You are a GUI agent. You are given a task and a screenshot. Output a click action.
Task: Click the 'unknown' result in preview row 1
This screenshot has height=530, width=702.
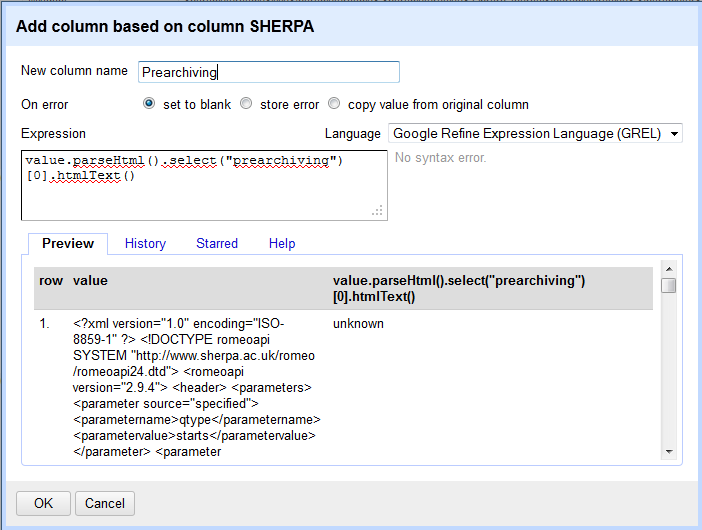(358, 324)
